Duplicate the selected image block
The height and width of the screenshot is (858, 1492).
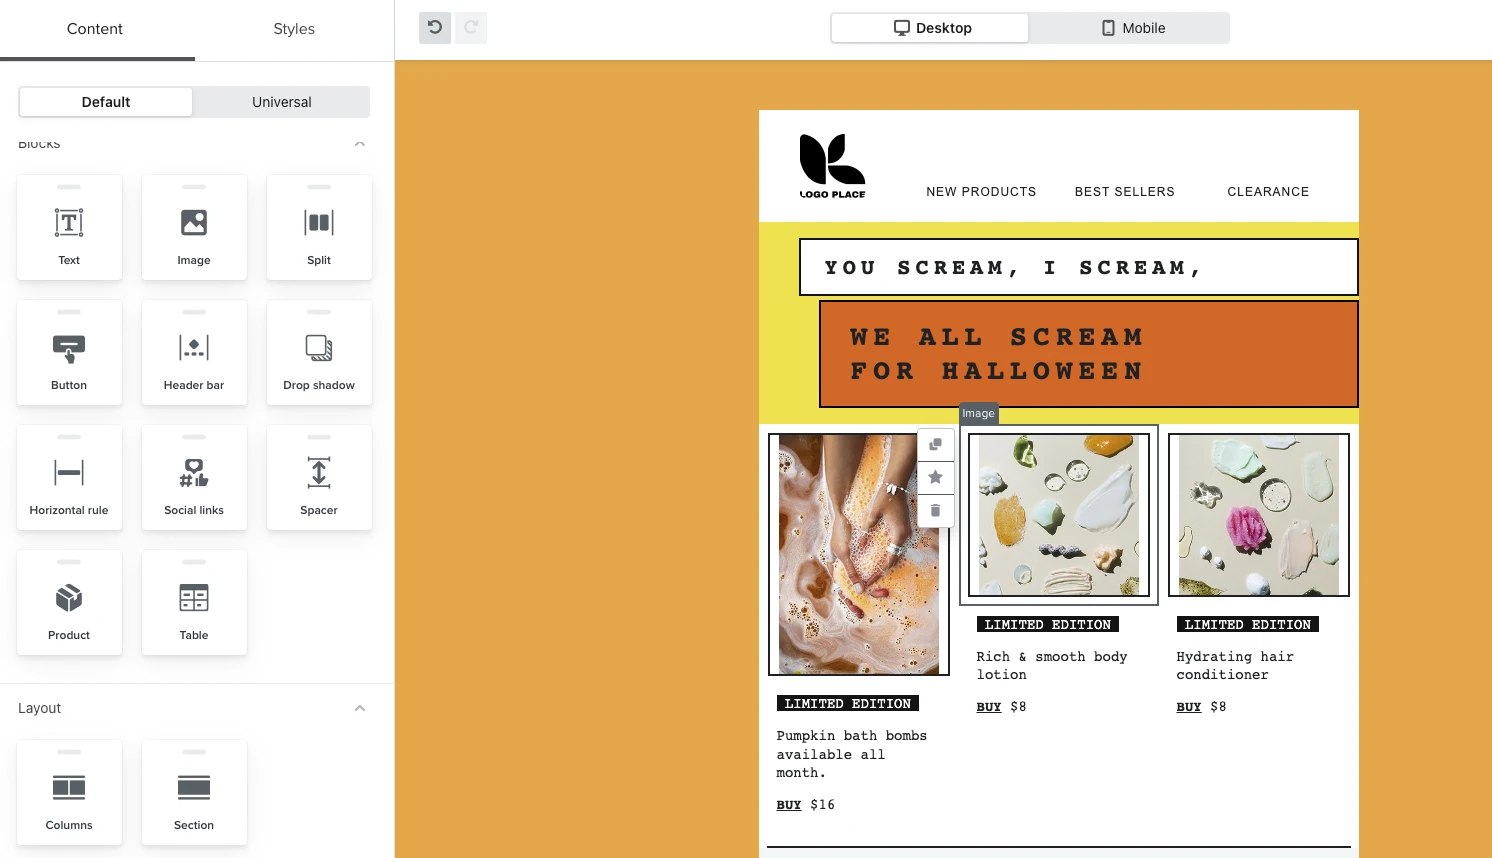pos(935,444)
